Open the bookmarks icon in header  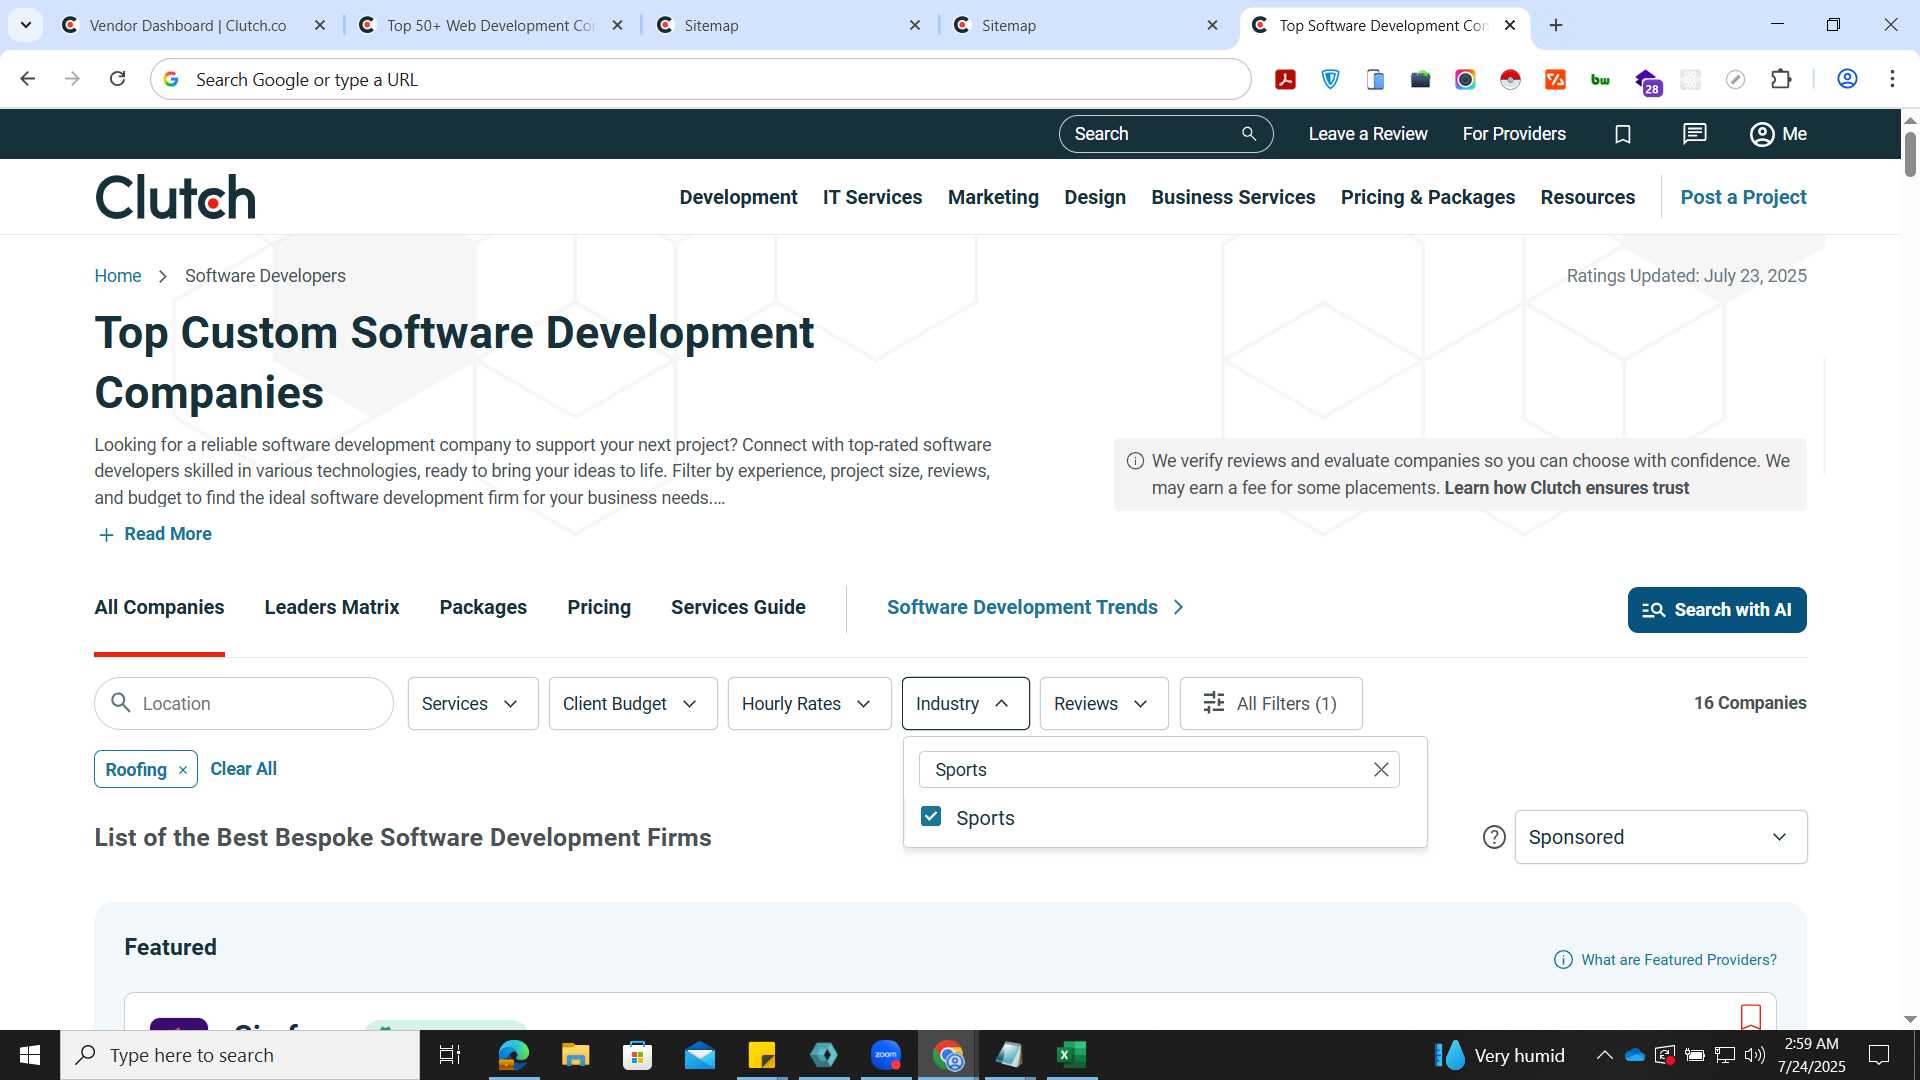1623,134
